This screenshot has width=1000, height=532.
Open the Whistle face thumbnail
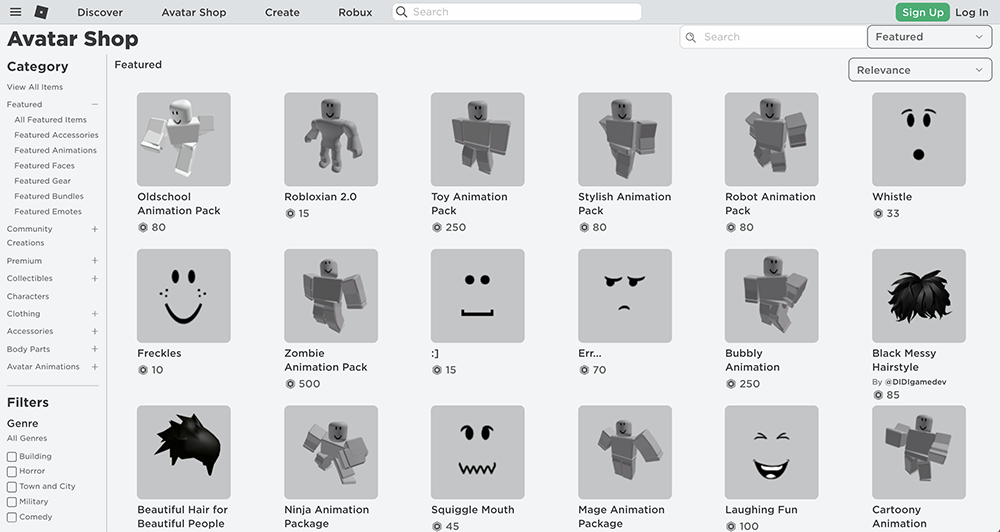pos(919,139)
